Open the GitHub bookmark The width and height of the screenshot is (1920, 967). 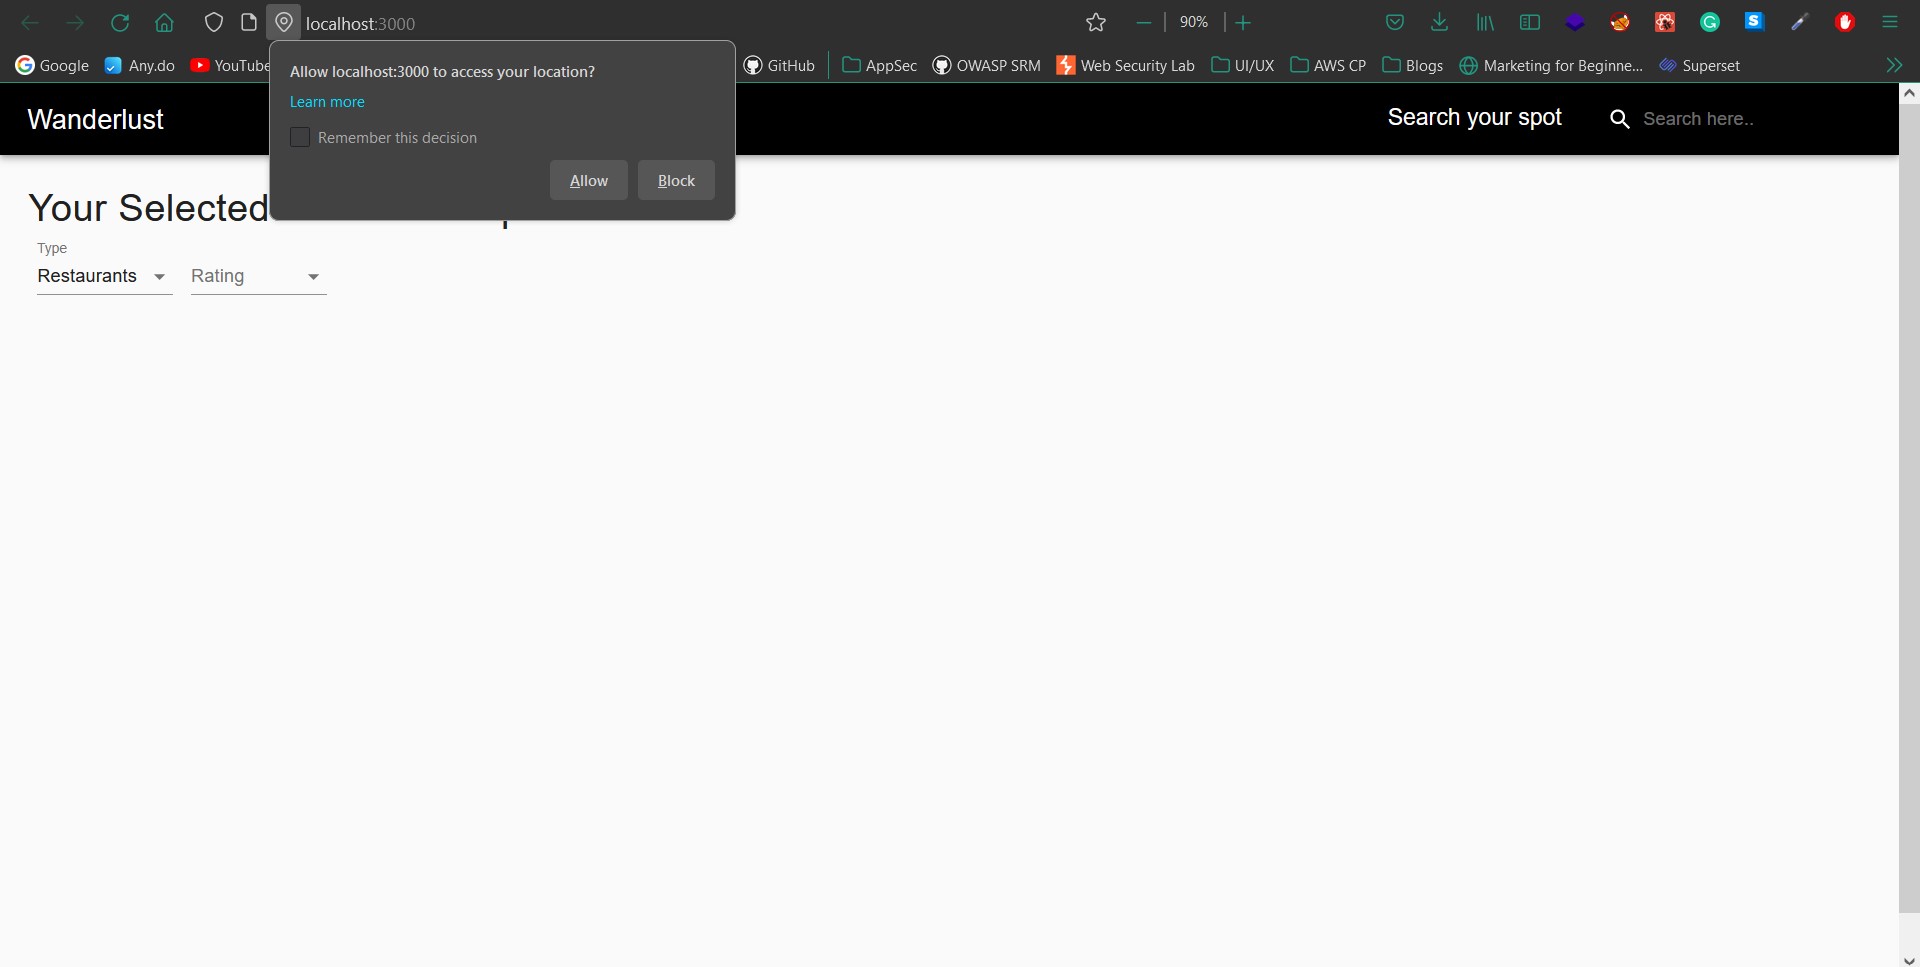779,65
